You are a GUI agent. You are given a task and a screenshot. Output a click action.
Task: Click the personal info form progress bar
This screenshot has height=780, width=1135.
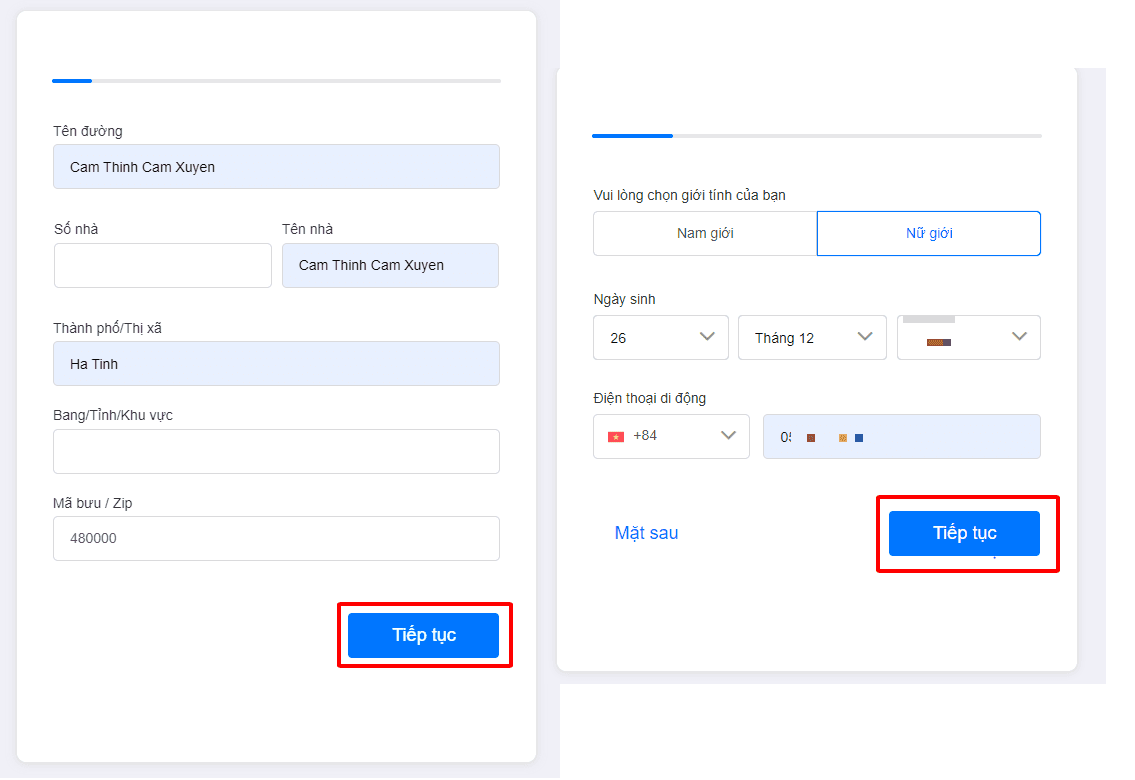coord(817,136)
